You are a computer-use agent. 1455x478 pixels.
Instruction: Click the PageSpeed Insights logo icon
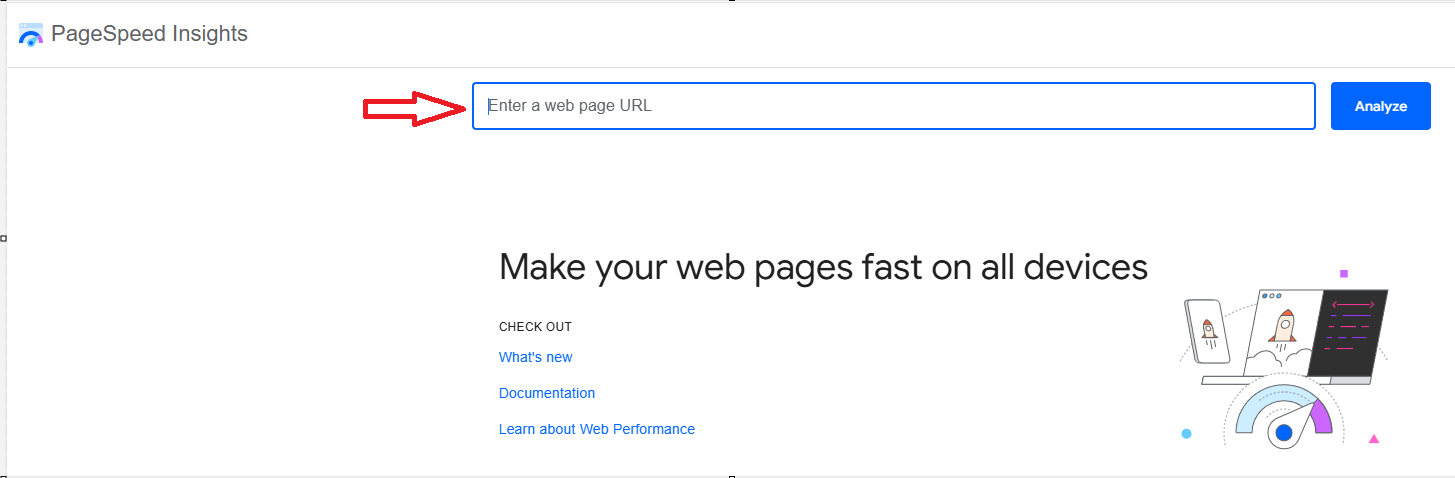[x=31, y=35]
